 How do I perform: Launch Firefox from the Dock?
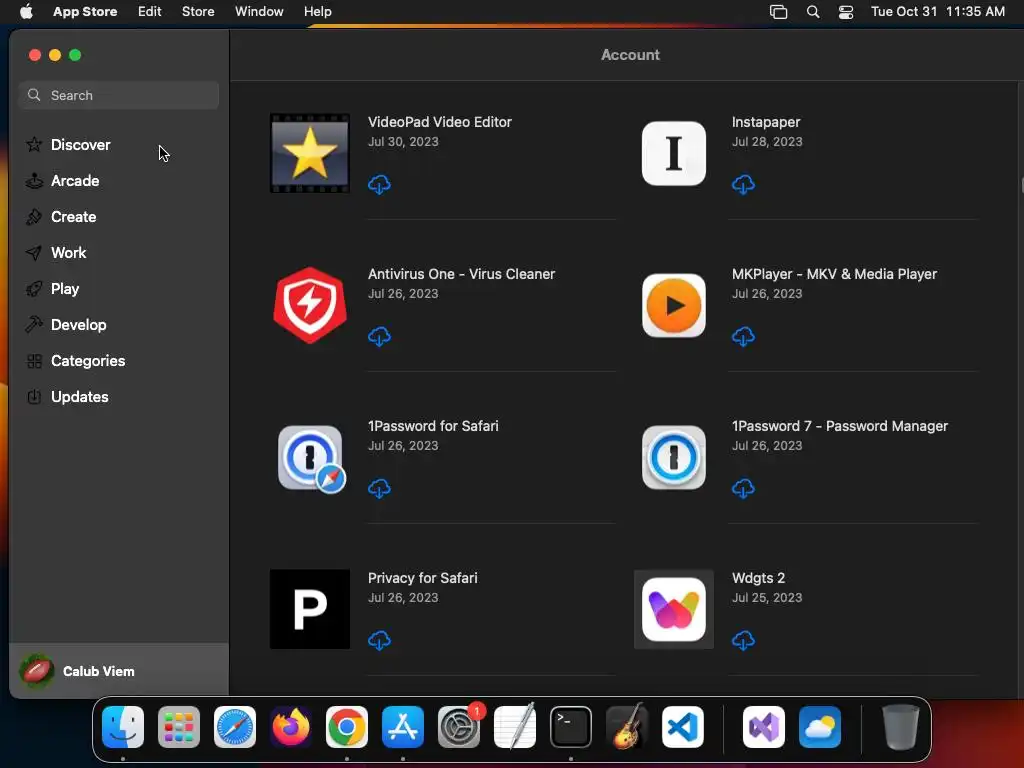291,727
